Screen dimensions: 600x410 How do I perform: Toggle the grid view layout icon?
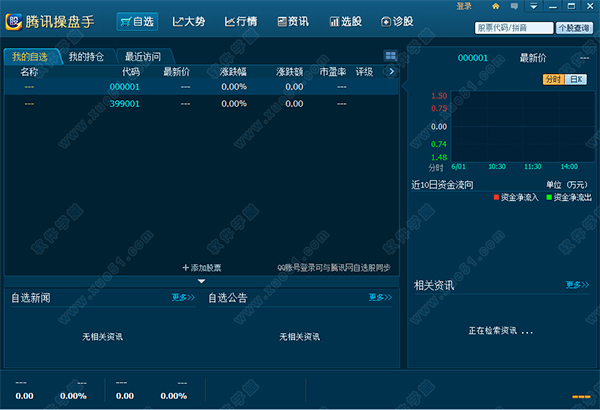(x=390, y=56)
